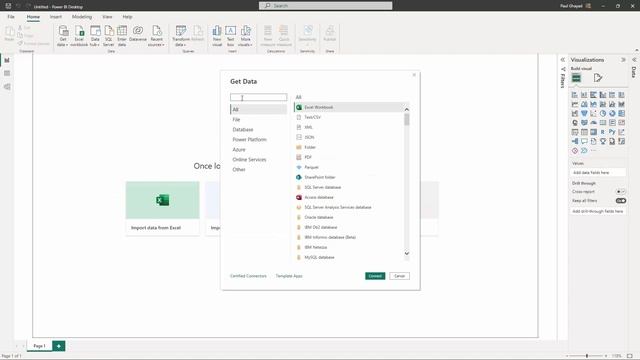Open the Data hub ribbon icon

click(x=95, y=36)
